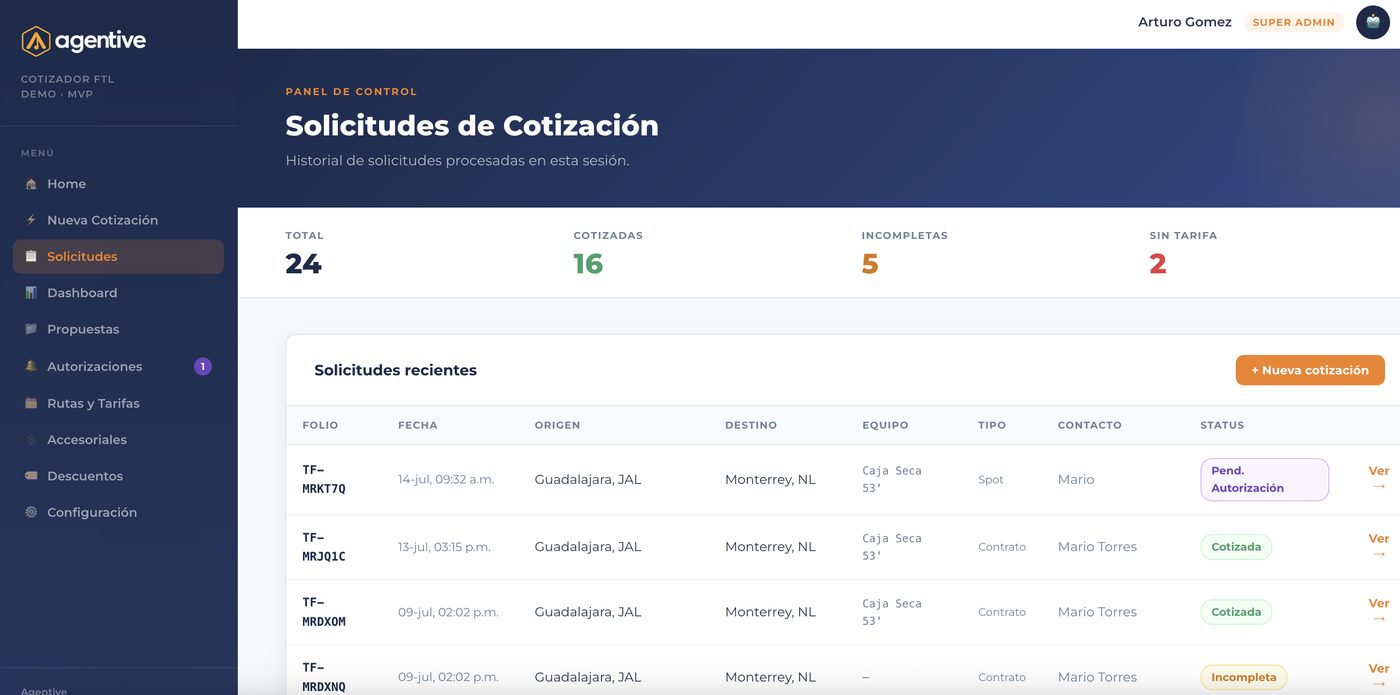The height and width of the screenshot is (695, 1400).
Task: Click the DESTINO column header
Action: (x=751, y=425)
